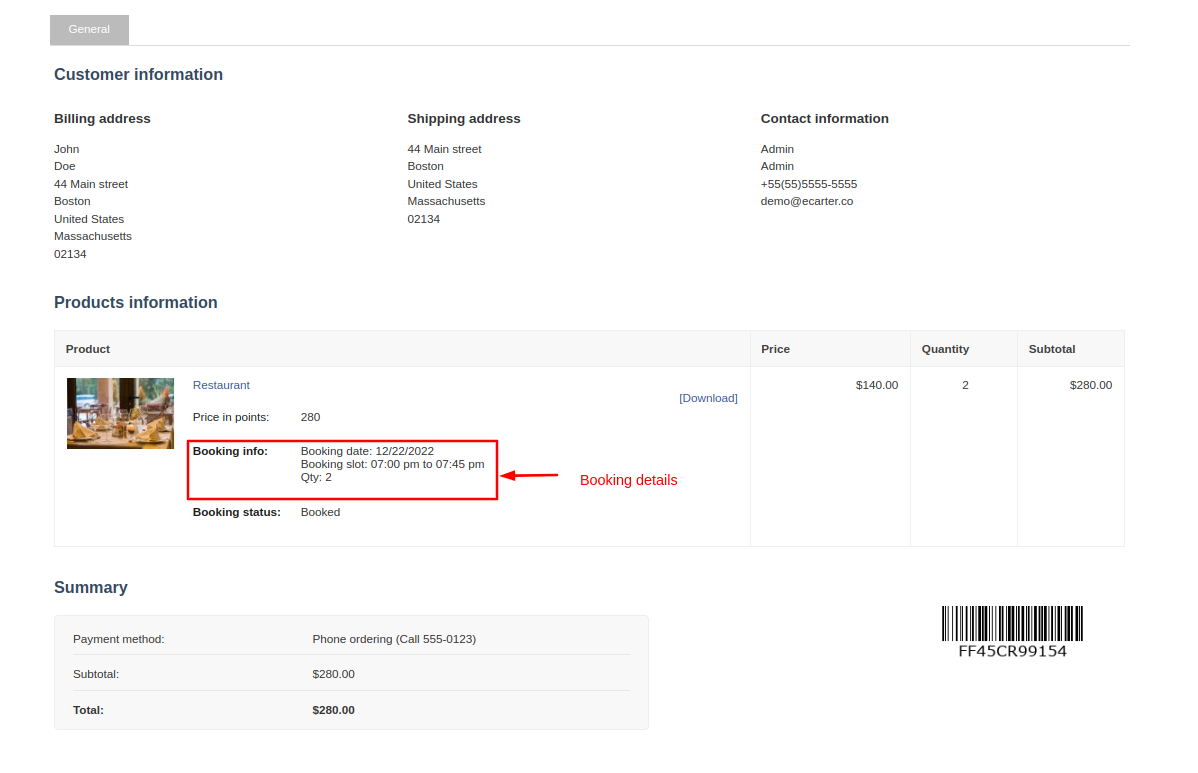The width and height of the screenshot is (1198, 773).
Task: Click the red arrow pointing to booking info
Action: (529, 476)
